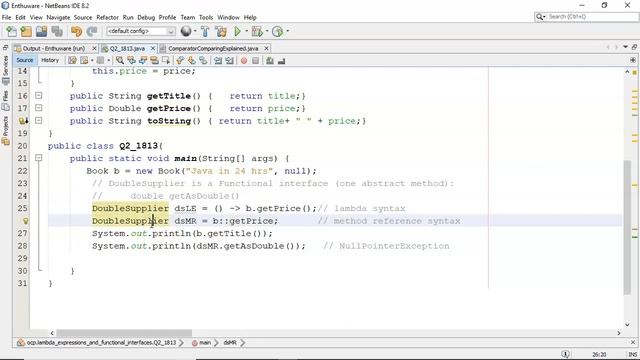
Task: Click lightbulb hint on line 26
Action: click(x=25, y=221)
